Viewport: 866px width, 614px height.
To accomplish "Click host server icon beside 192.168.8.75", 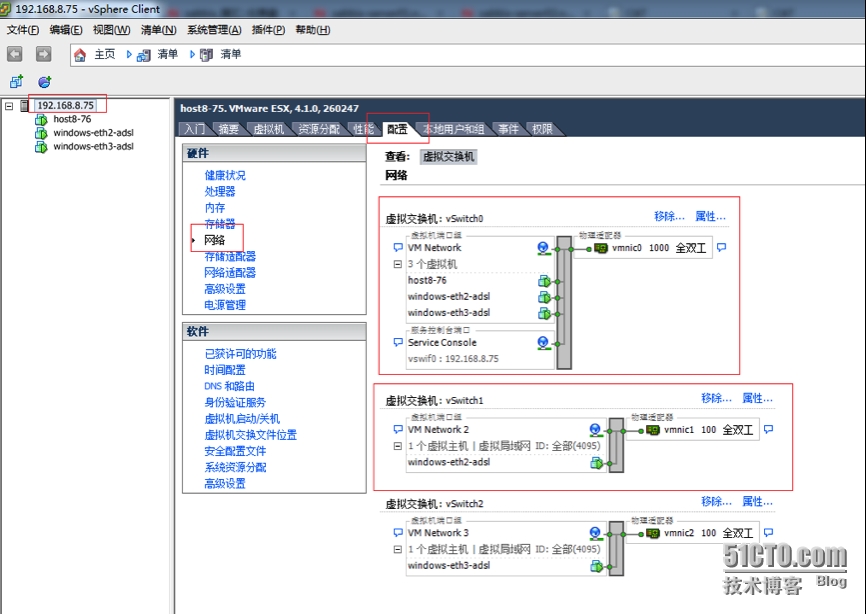I will tap(24, 105).
